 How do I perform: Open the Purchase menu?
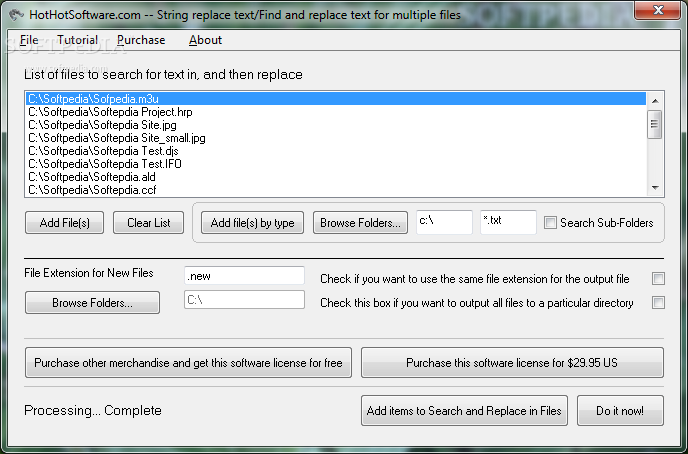[141, 40]
